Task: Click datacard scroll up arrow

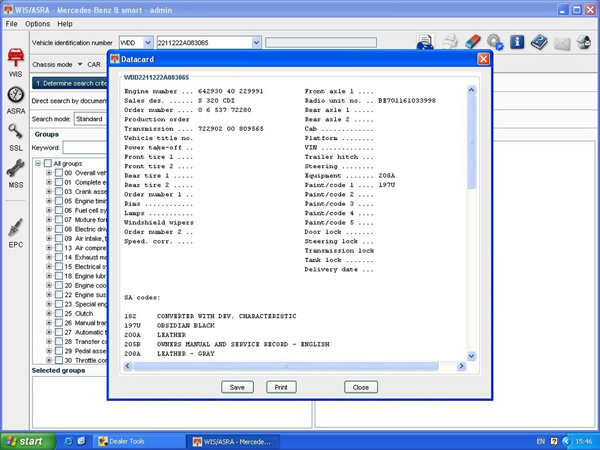Action: pos(471,90)
